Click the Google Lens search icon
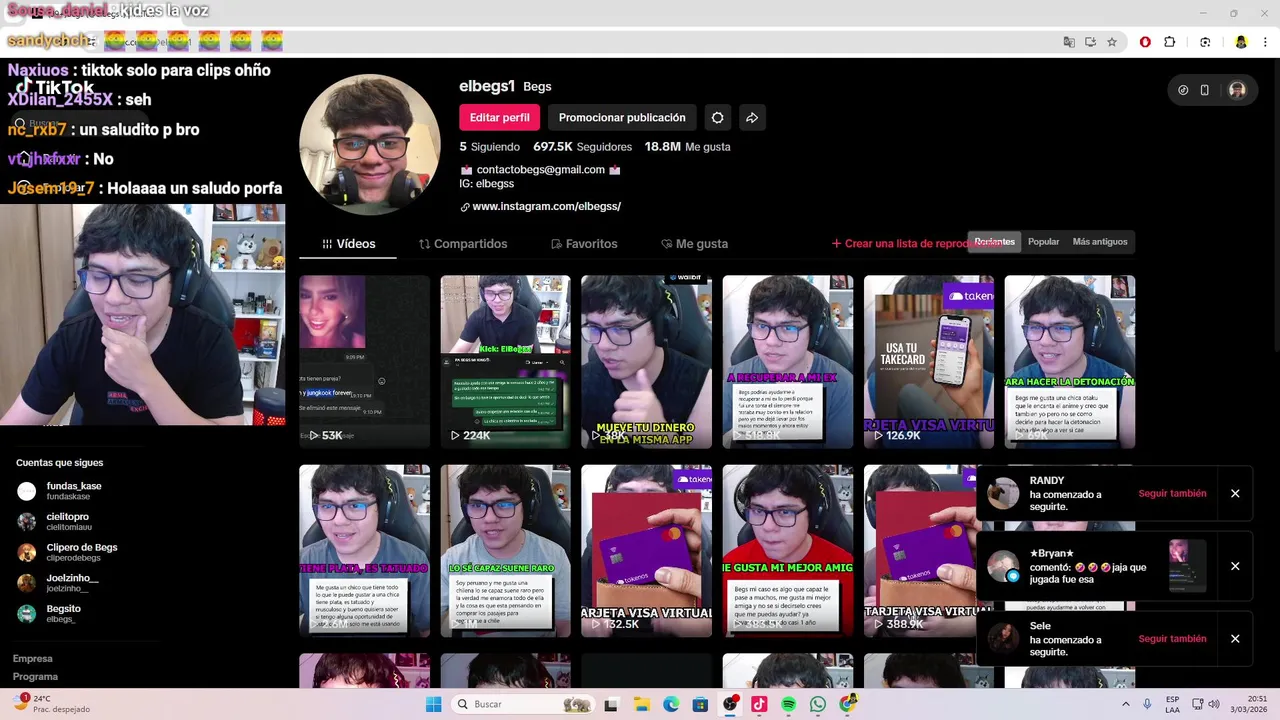 tap(1205, 42)
